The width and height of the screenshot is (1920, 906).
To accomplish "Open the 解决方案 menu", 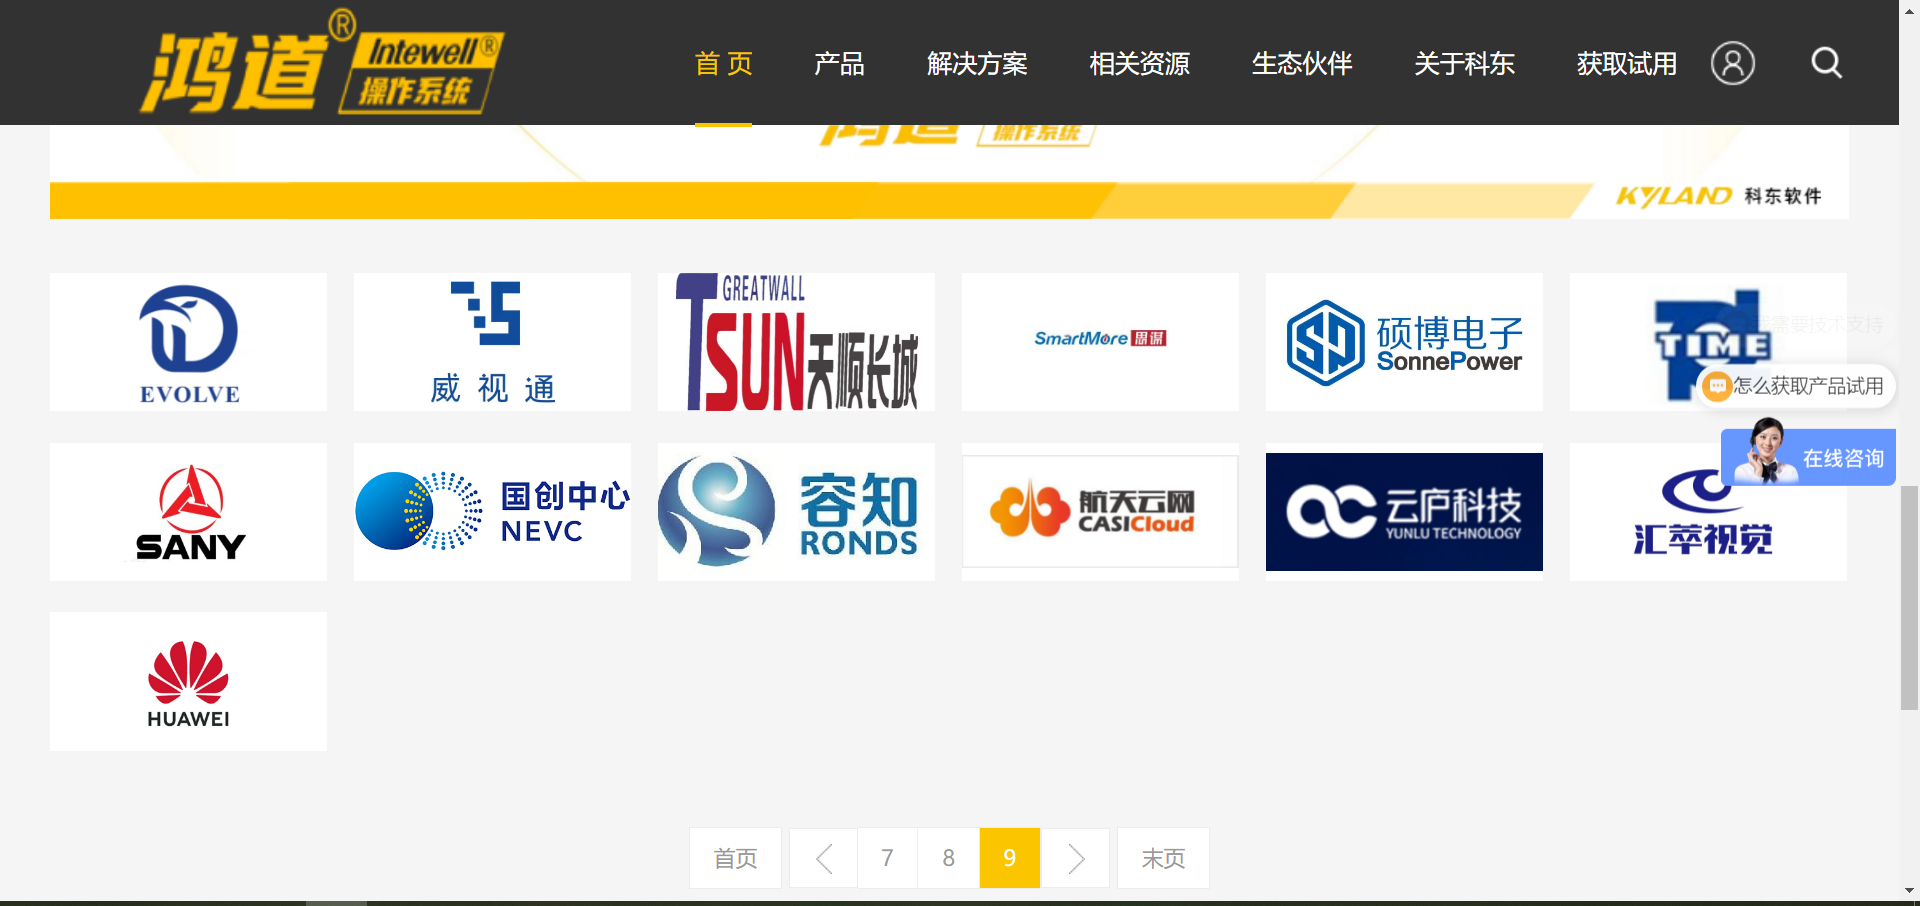I will [977, 64].
